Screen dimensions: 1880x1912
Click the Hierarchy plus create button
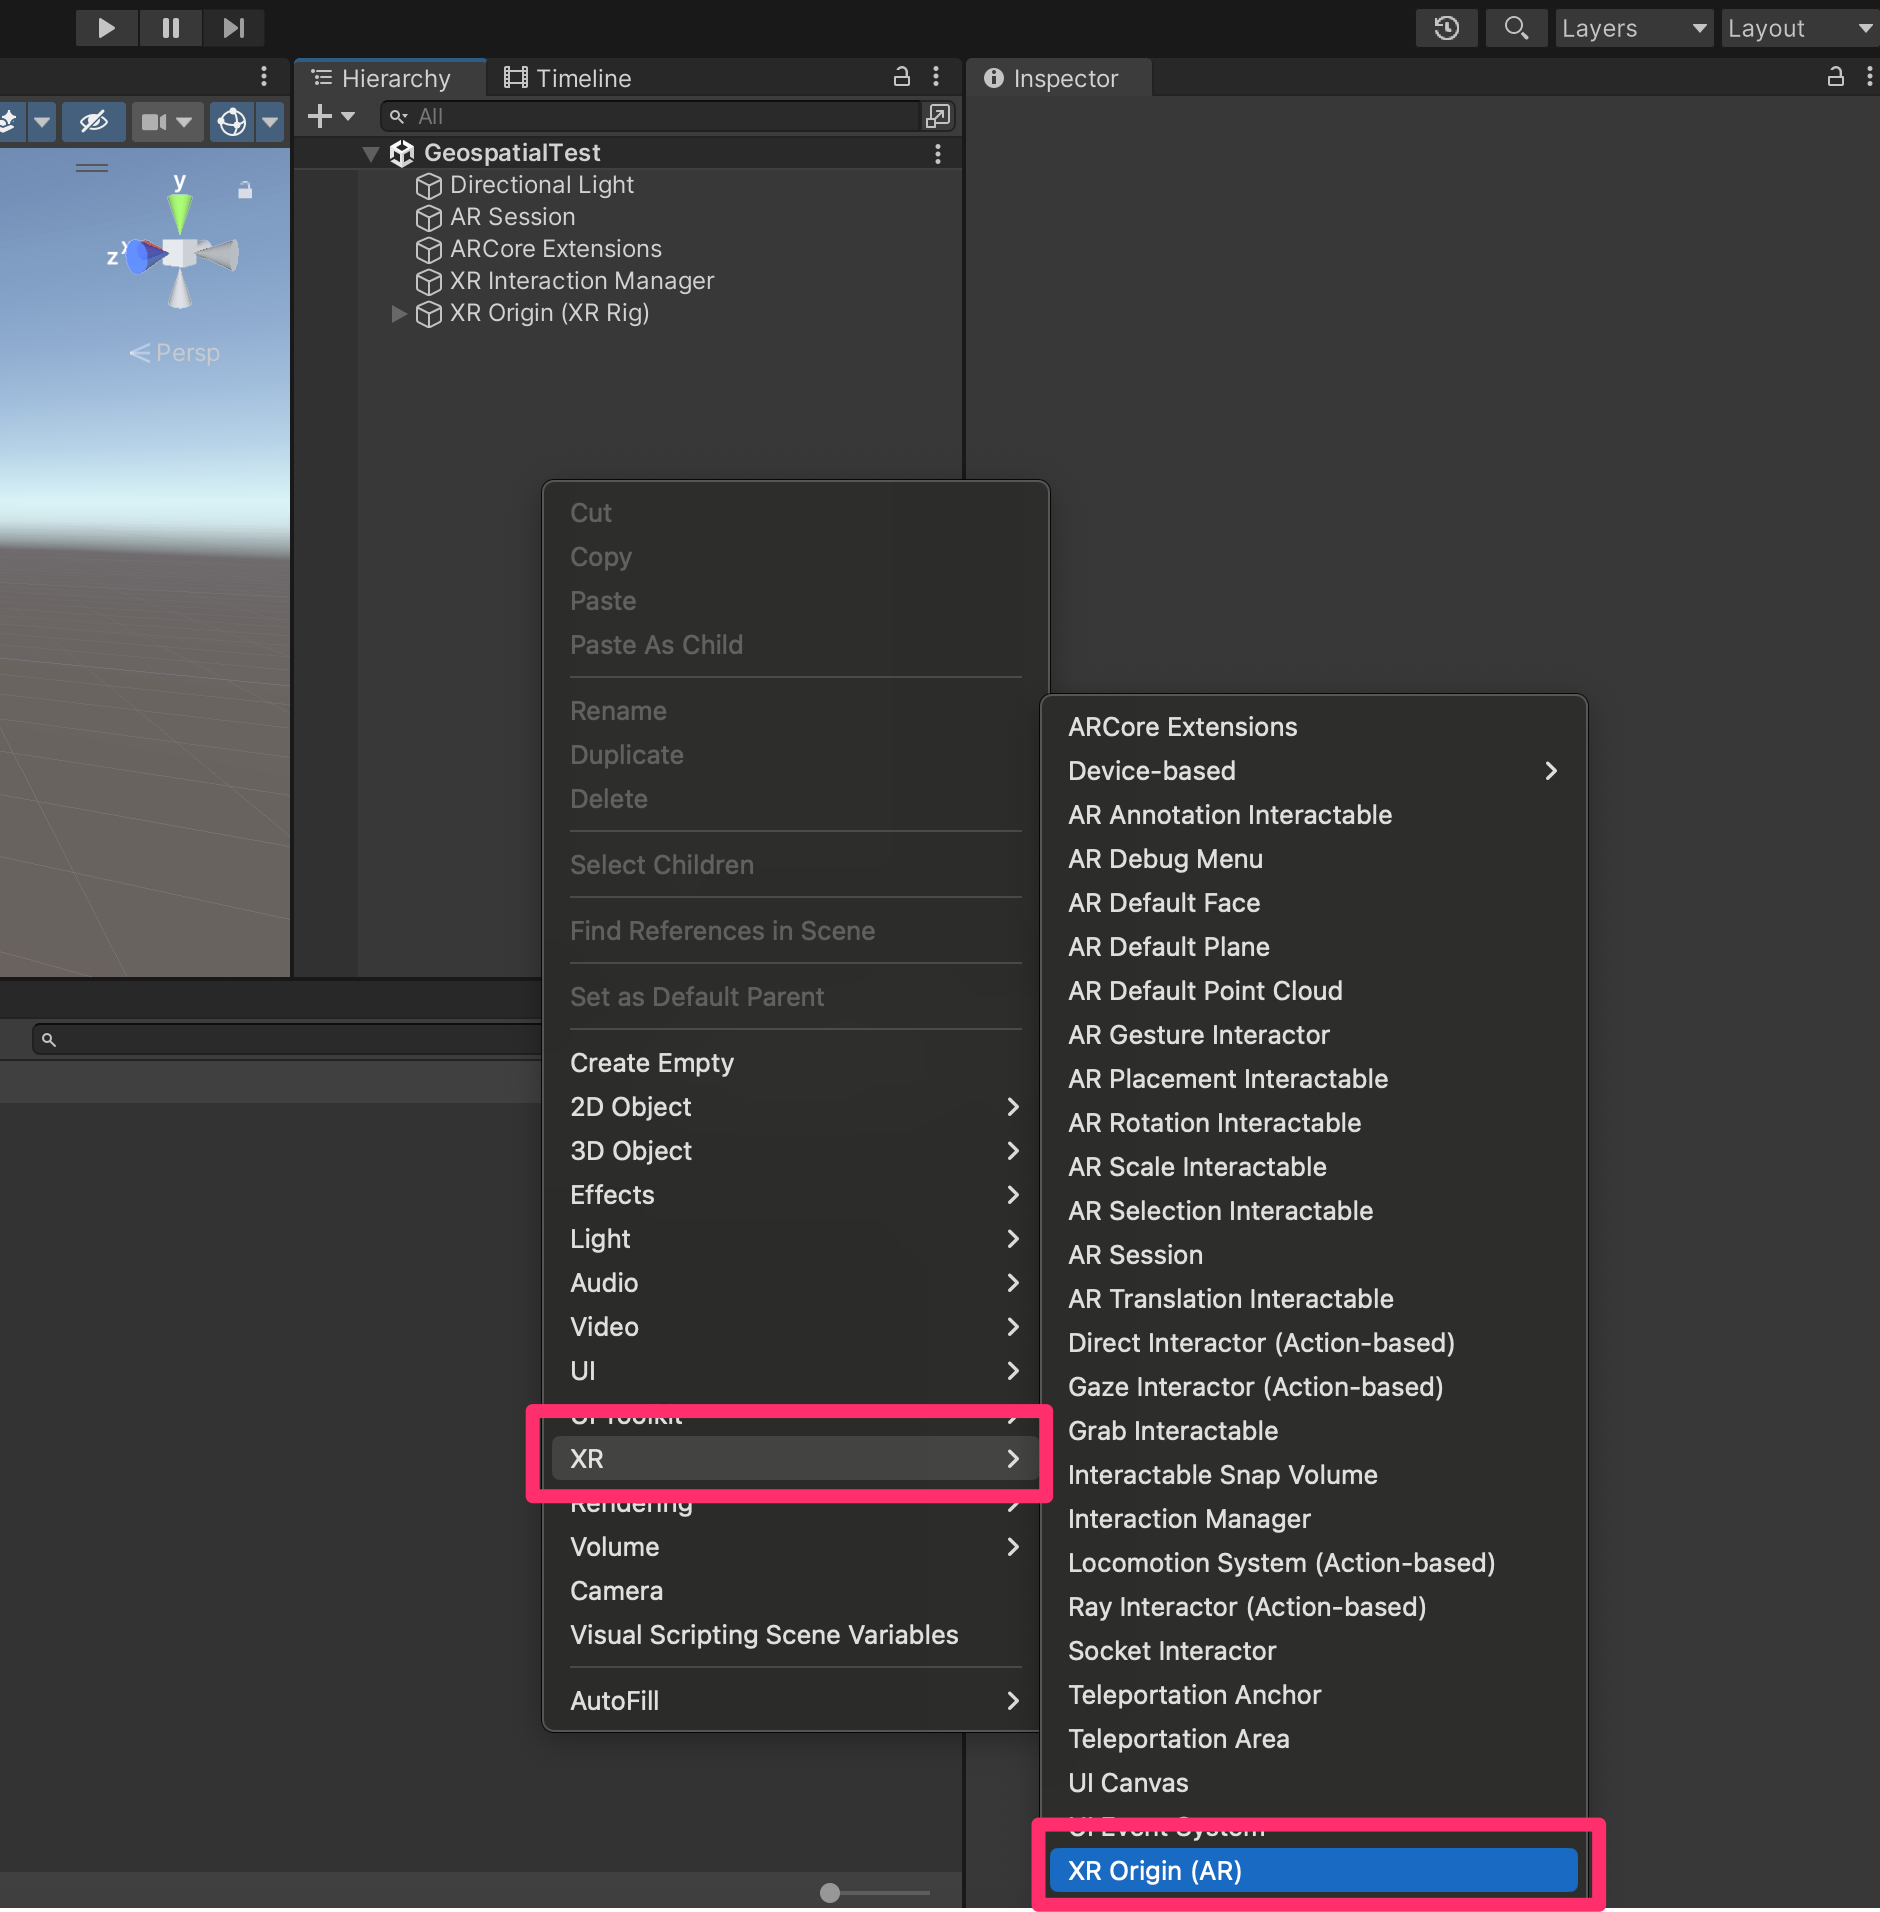coord(331,116)
